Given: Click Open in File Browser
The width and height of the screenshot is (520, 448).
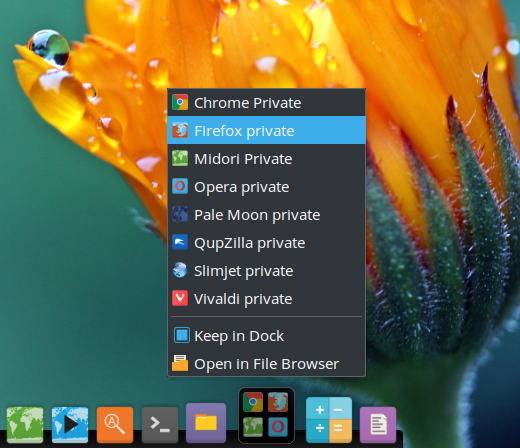Looking at the screenshot, I should (266, 364).
